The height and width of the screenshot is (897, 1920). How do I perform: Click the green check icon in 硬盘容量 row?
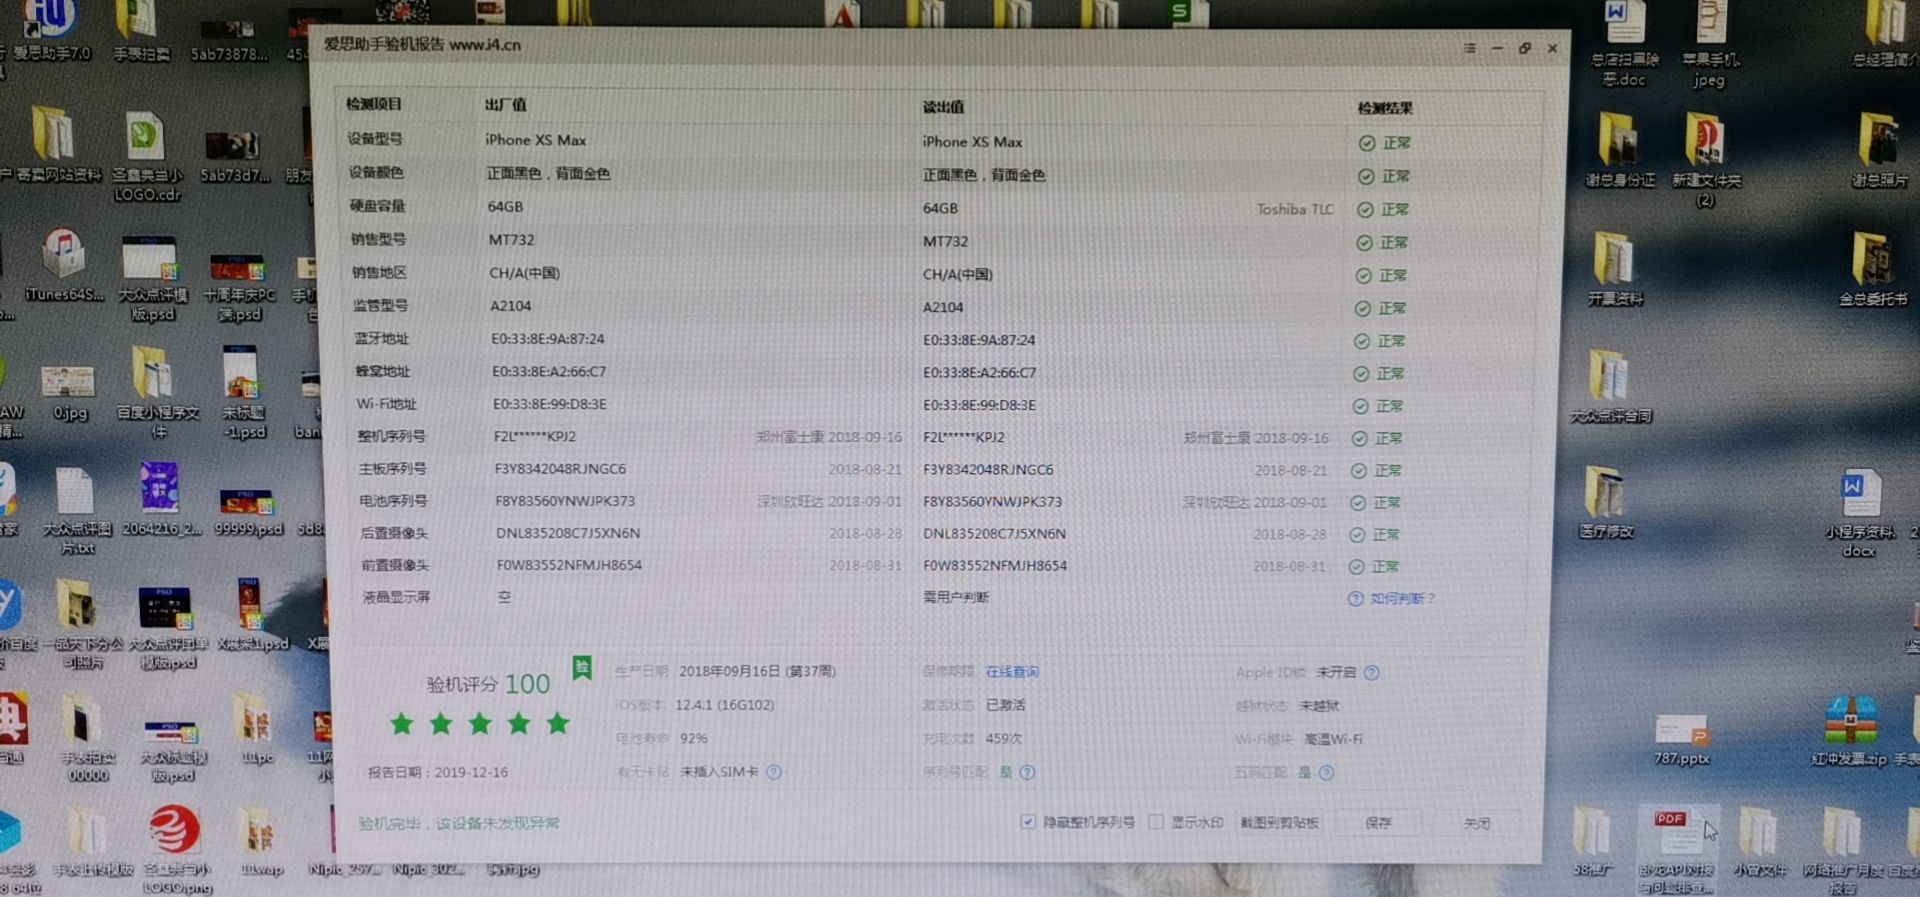click(1365, 209)
